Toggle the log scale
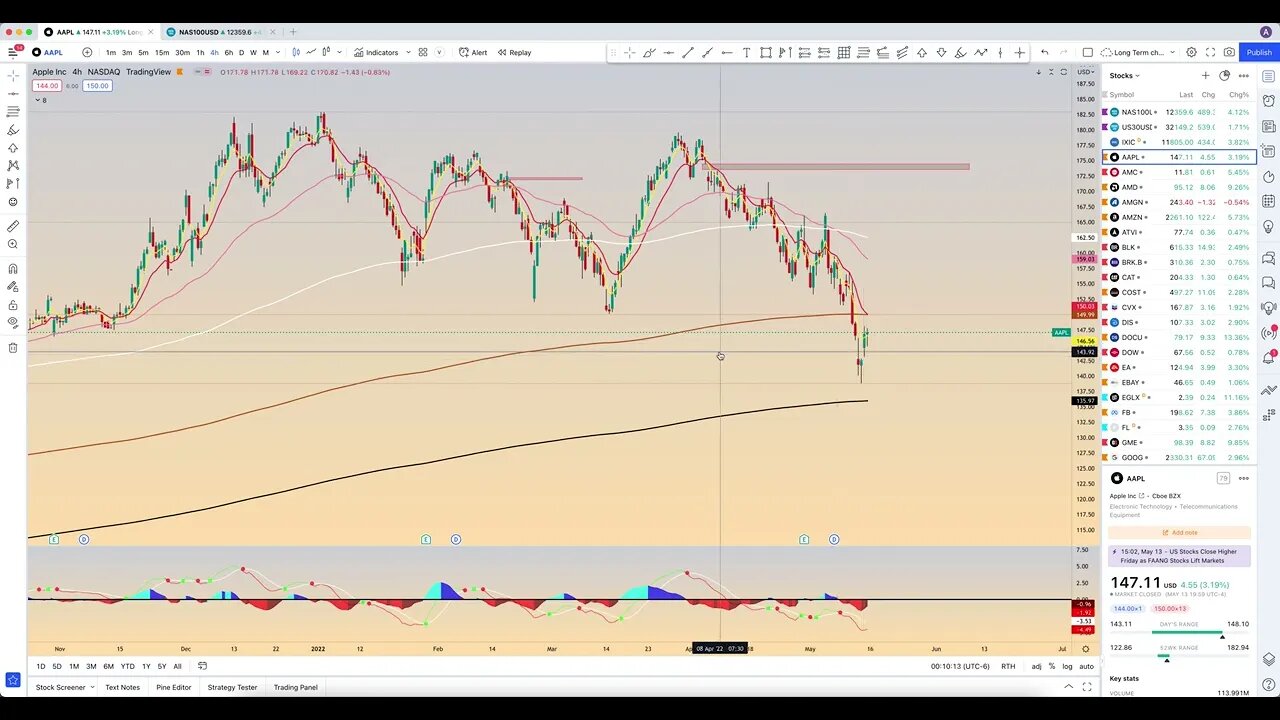 click(1067, 666)
